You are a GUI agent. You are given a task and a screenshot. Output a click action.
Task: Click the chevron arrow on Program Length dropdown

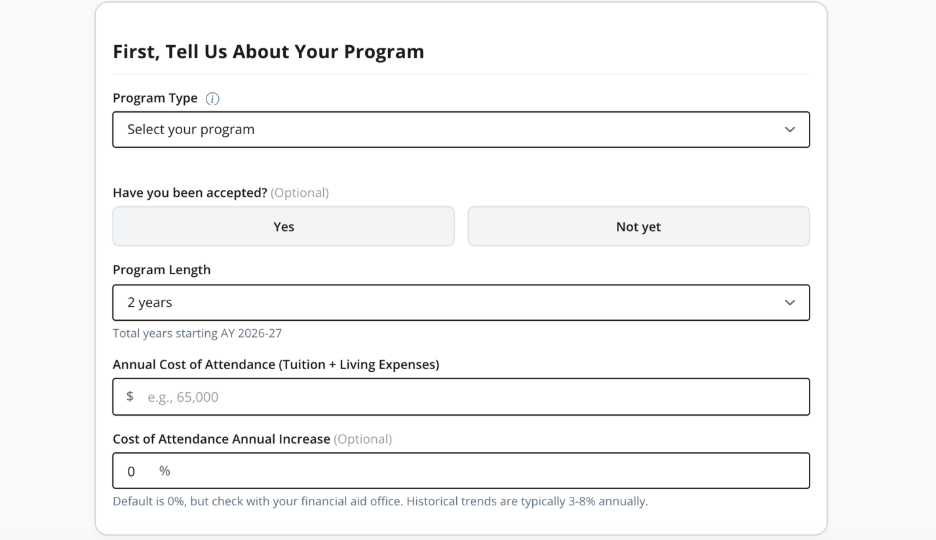click(x=790, y=303)
